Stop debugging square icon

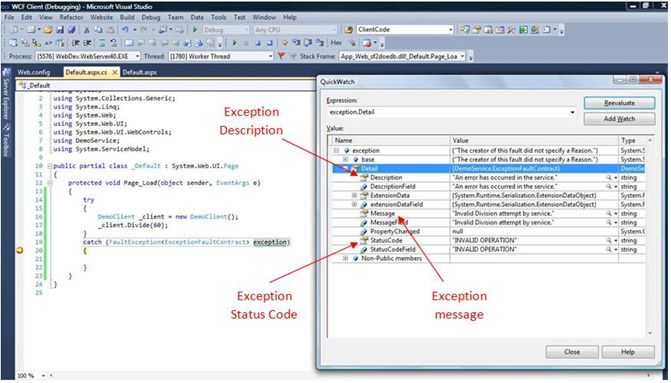click(258, 43)
